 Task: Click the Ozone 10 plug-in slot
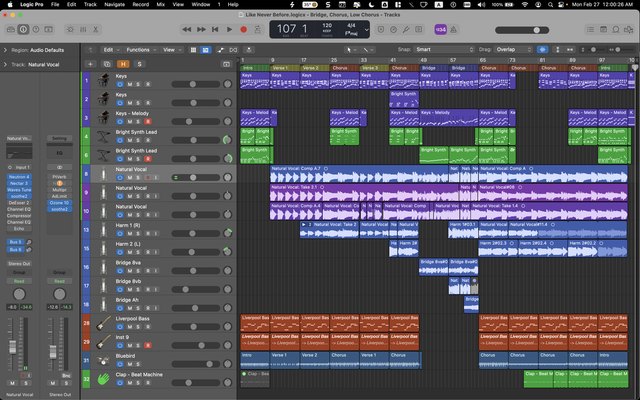[59, 202]
